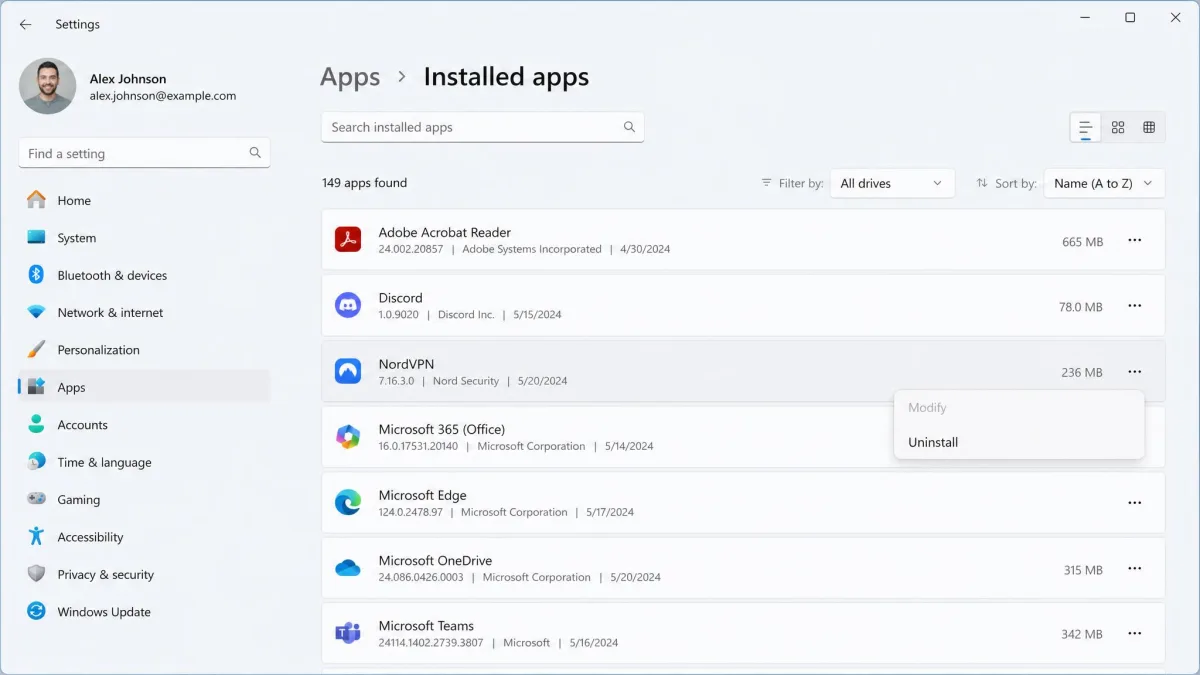Go to Network & internet settings
Image resolution: width=1200 pixels, height=675 pixels.
(x=144, y=312)
